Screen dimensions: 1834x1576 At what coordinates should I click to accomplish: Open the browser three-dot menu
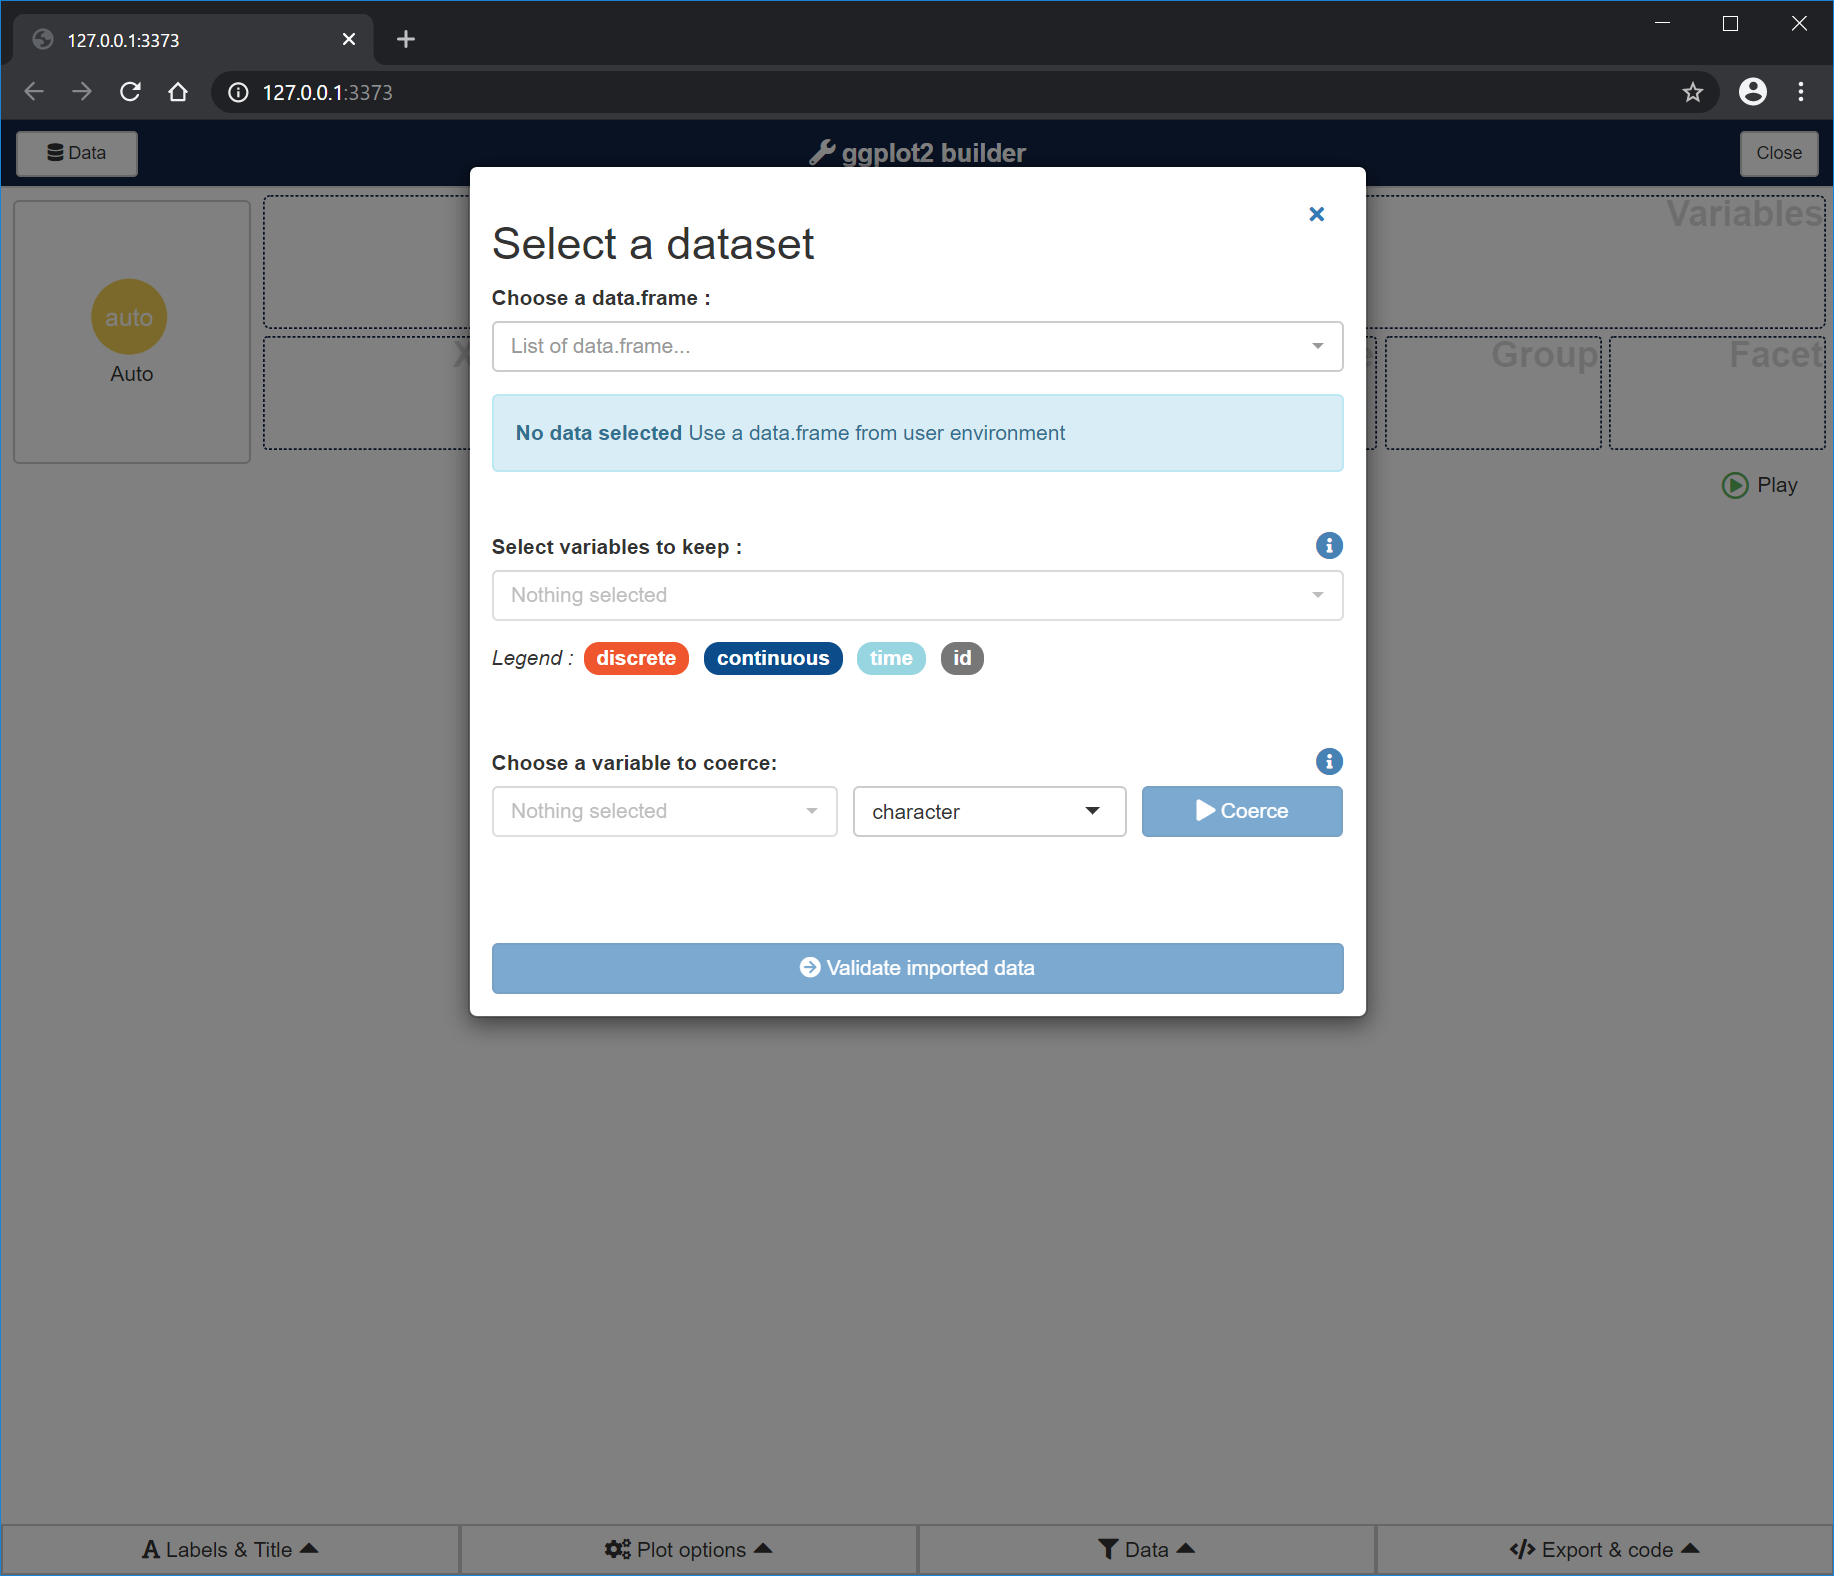(1801, 92)
